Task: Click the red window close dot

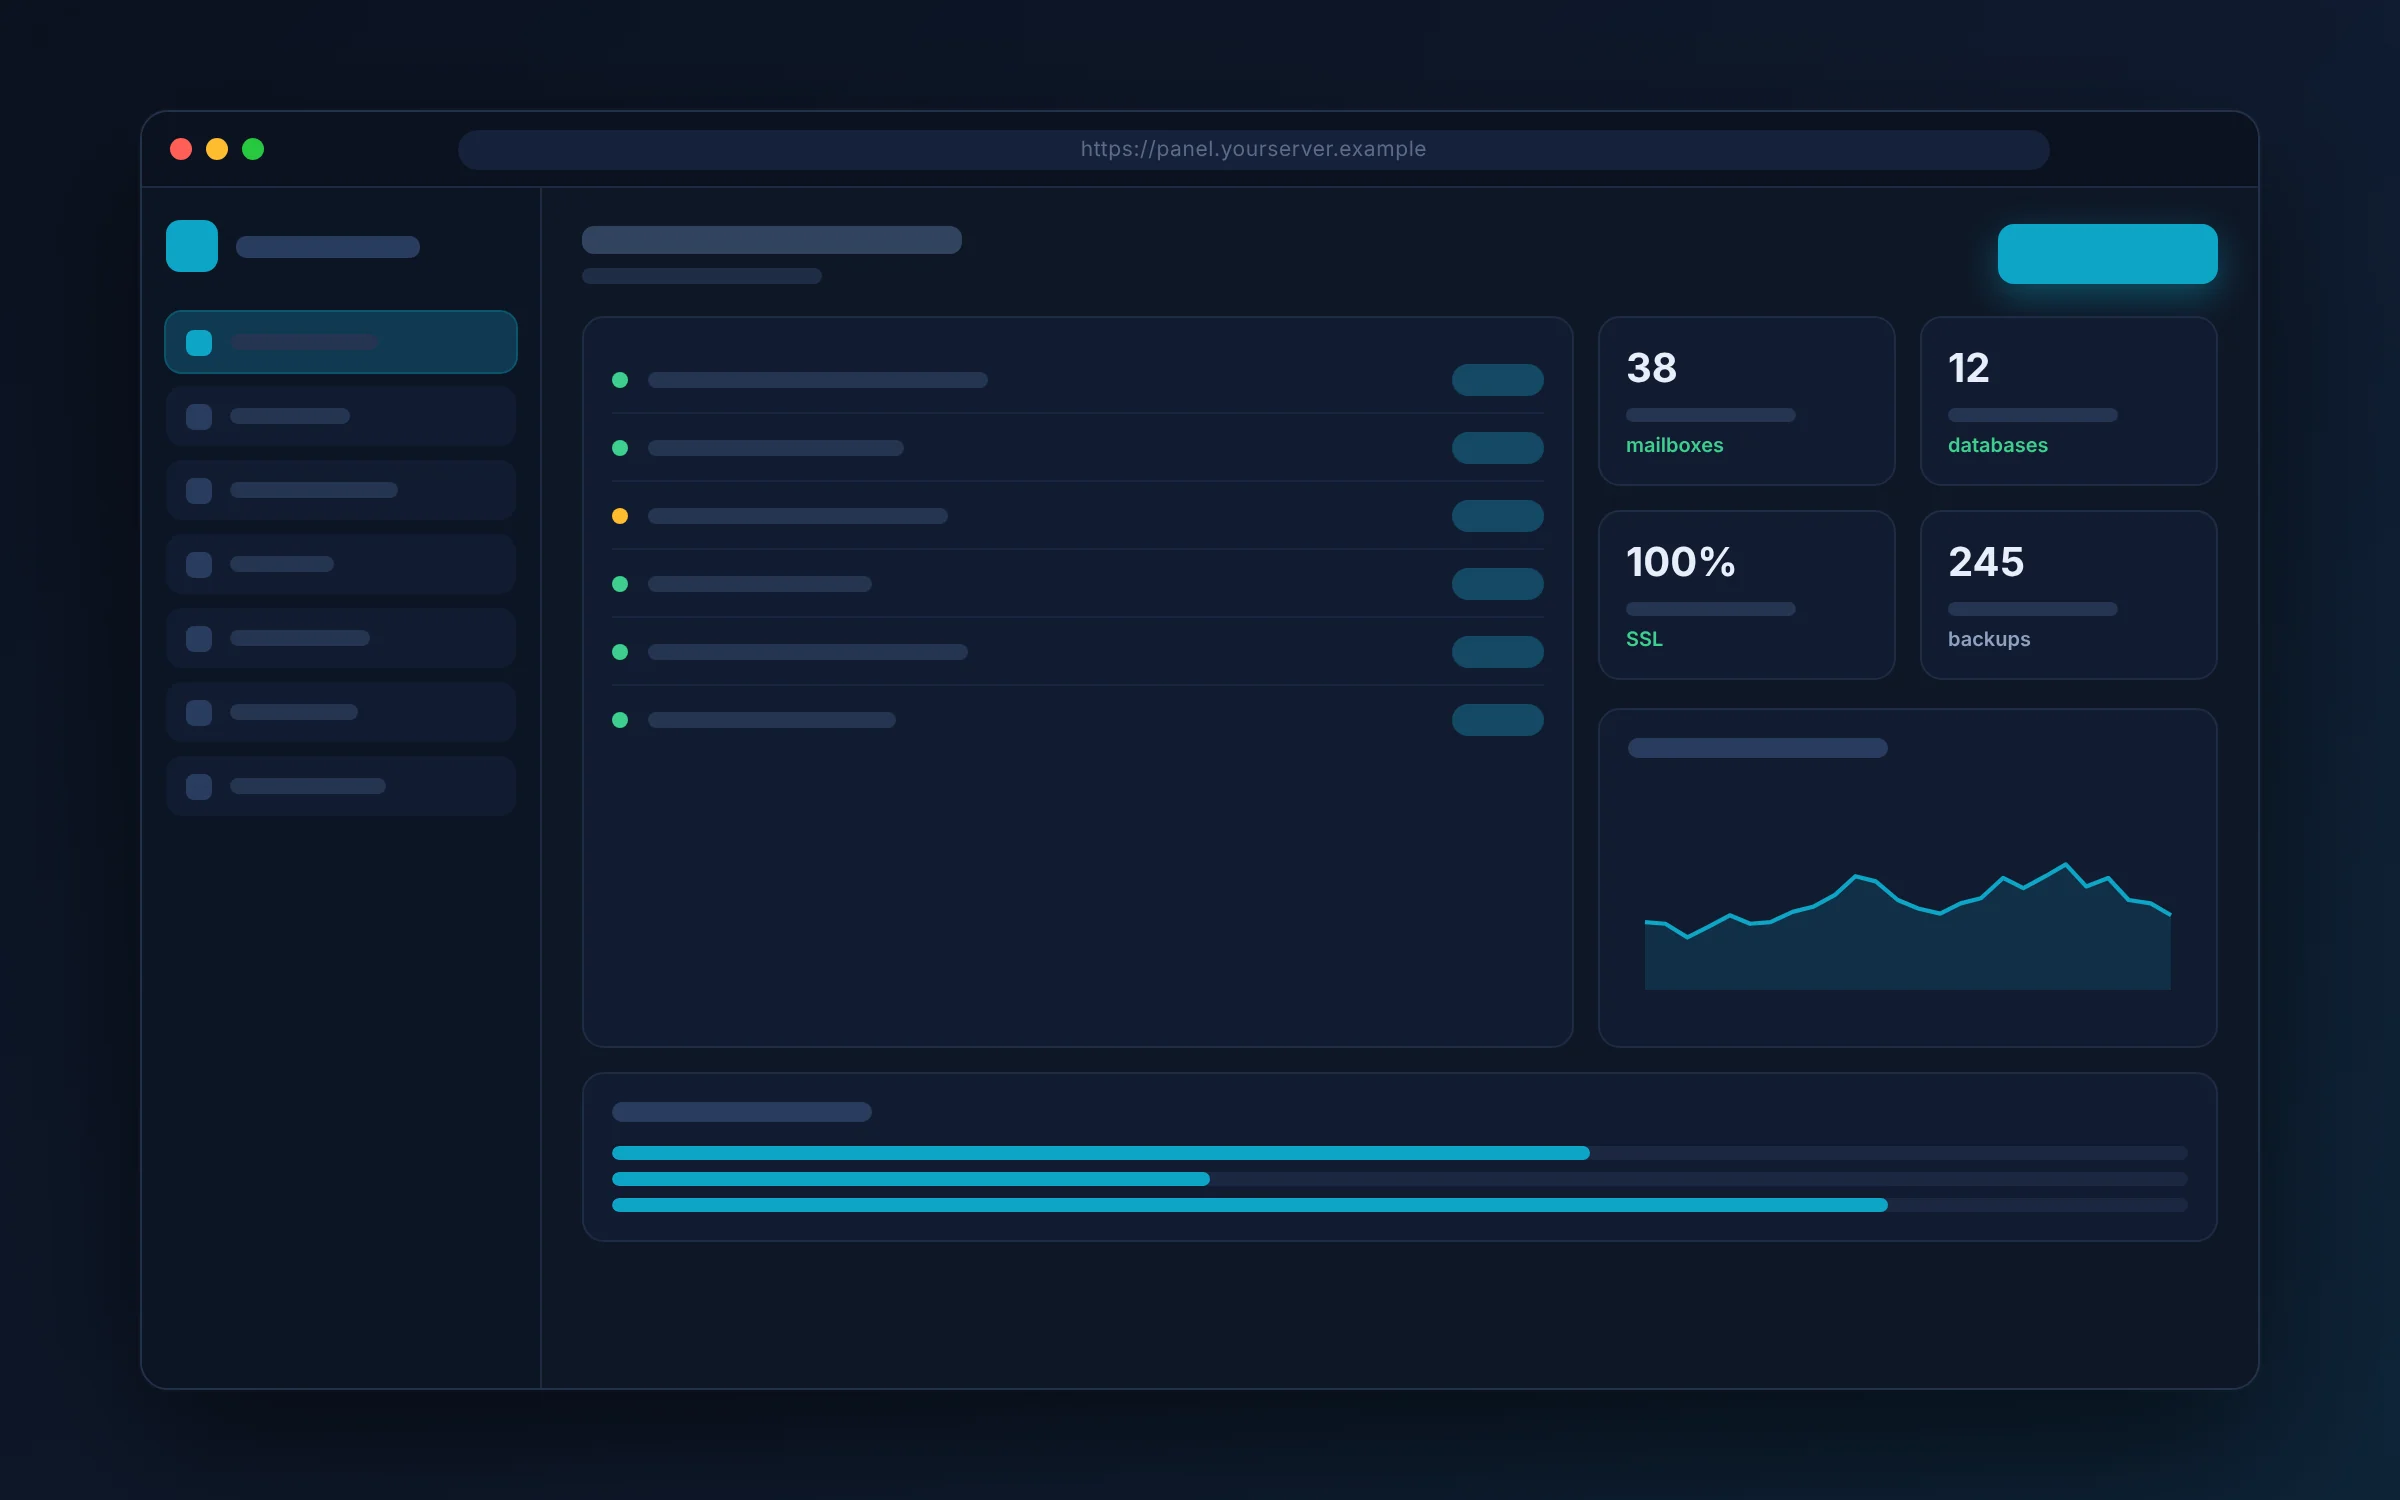Action: 181,149
